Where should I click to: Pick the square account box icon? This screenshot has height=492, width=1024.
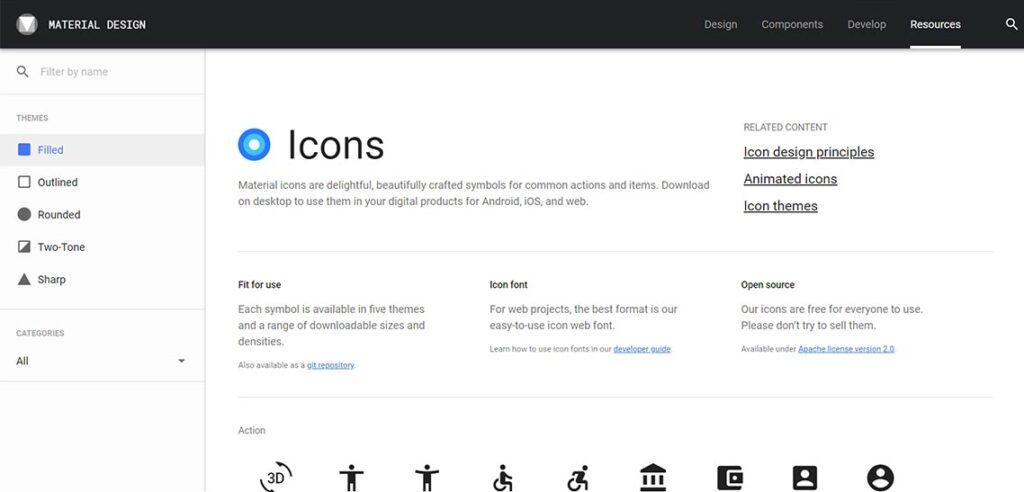point(805,478)
